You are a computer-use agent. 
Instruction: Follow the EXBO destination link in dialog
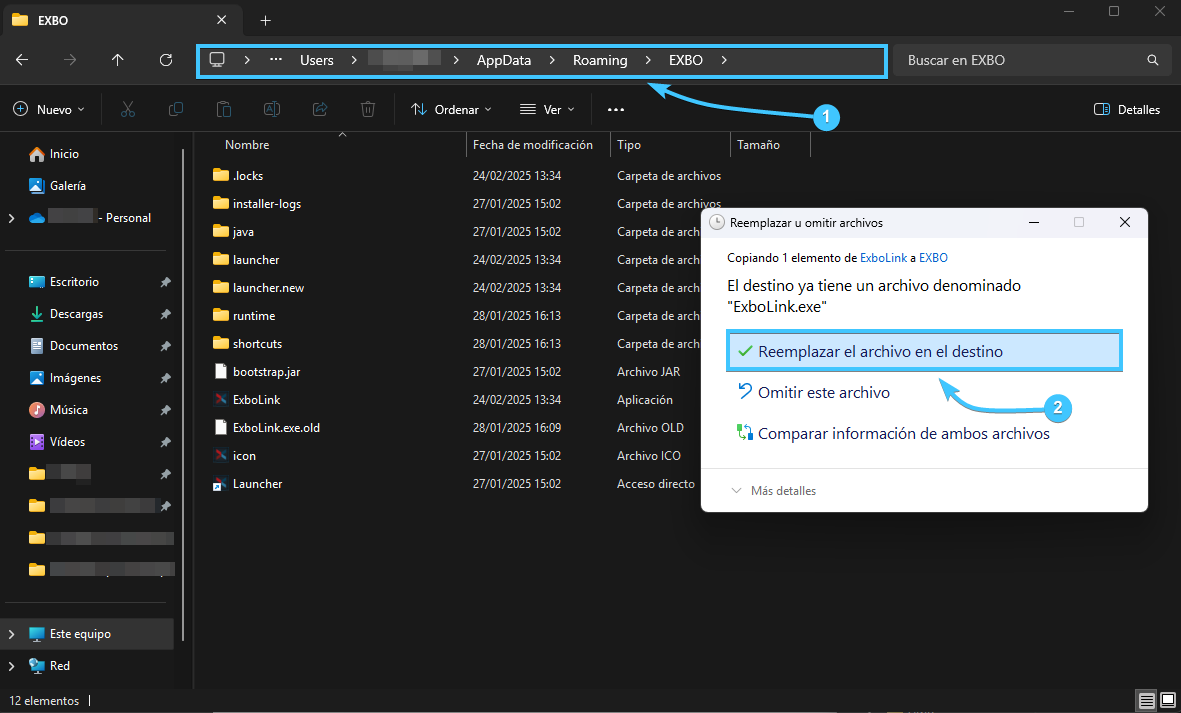pos(933,258)
